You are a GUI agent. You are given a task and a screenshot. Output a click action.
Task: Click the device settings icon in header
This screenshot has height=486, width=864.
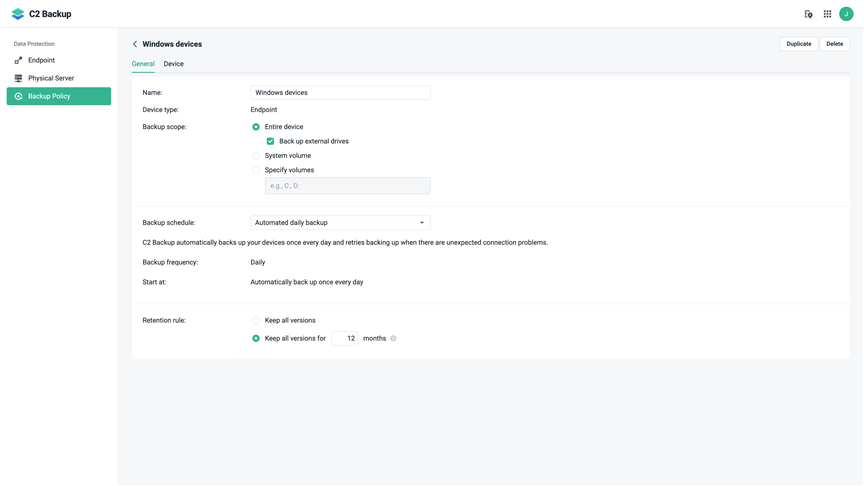808,14
